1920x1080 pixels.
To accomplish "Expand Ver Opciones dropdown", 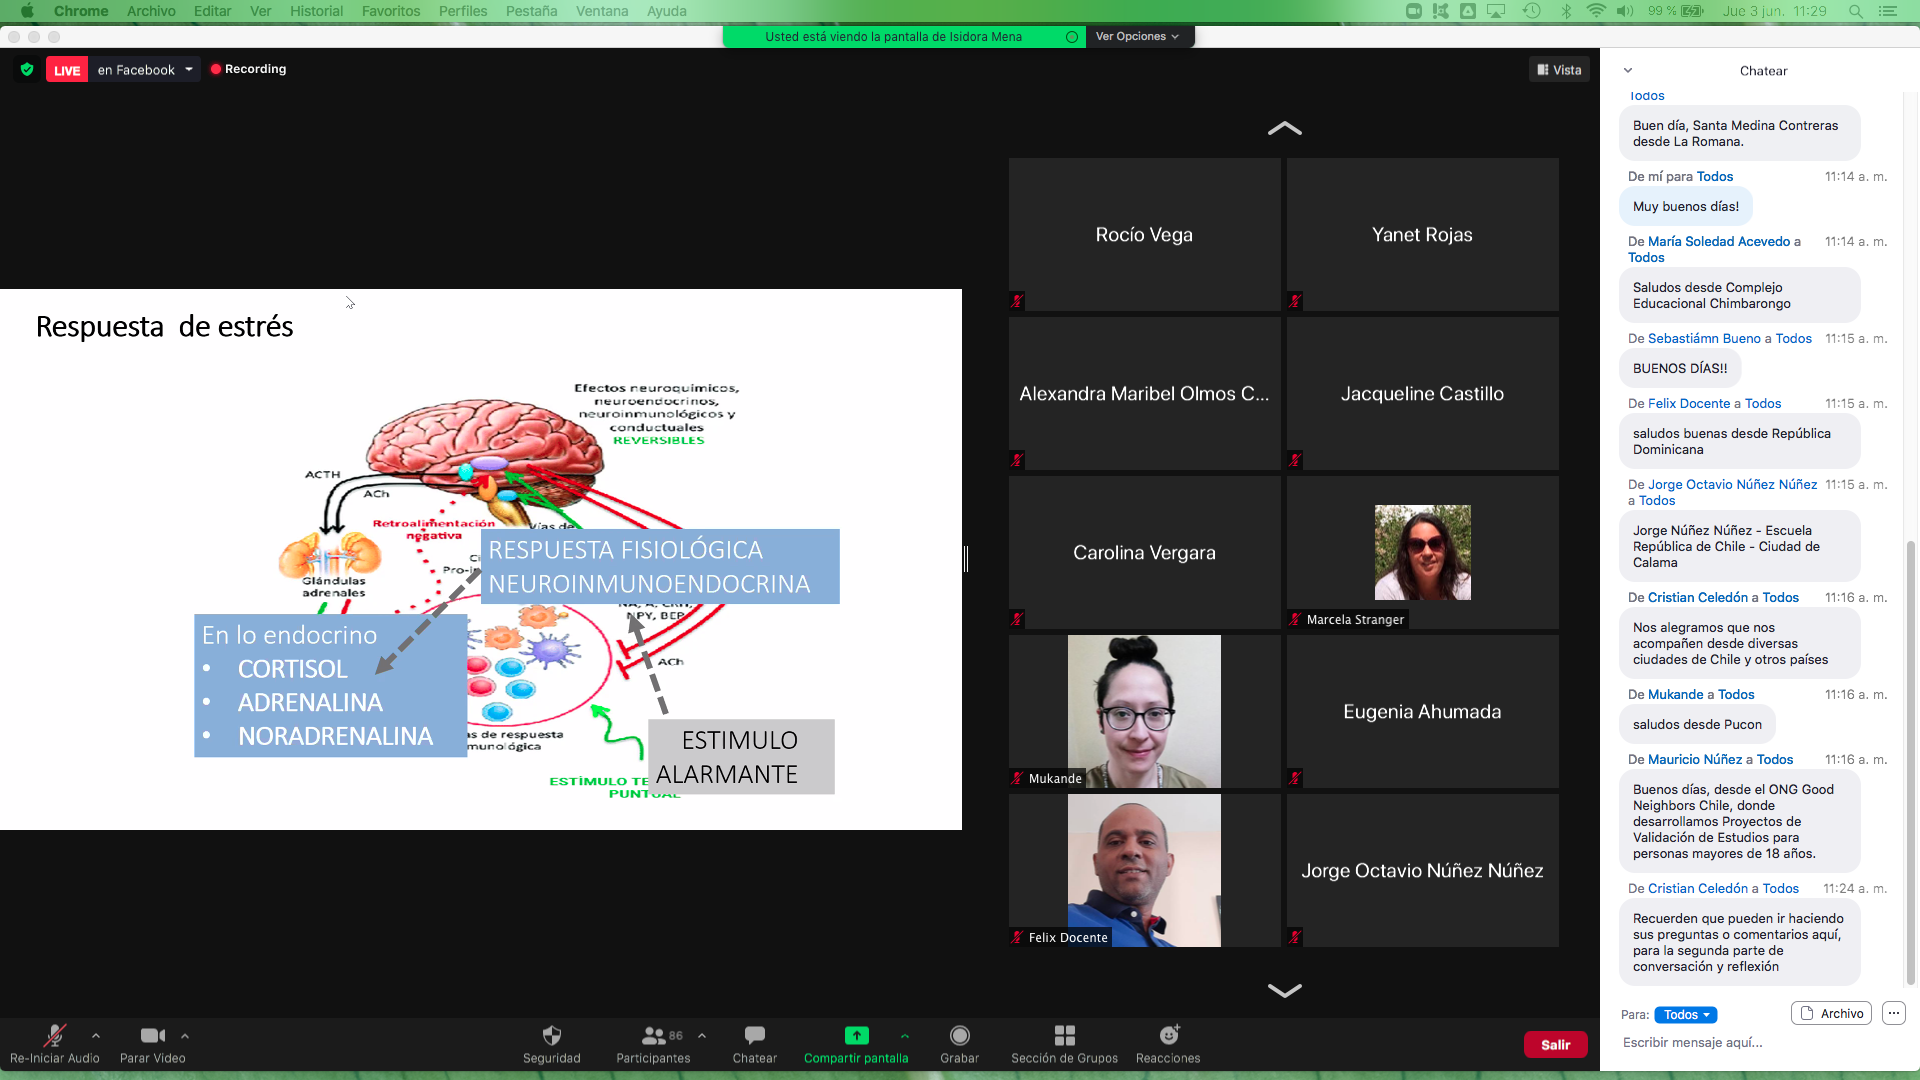I will pos(1137,37).
